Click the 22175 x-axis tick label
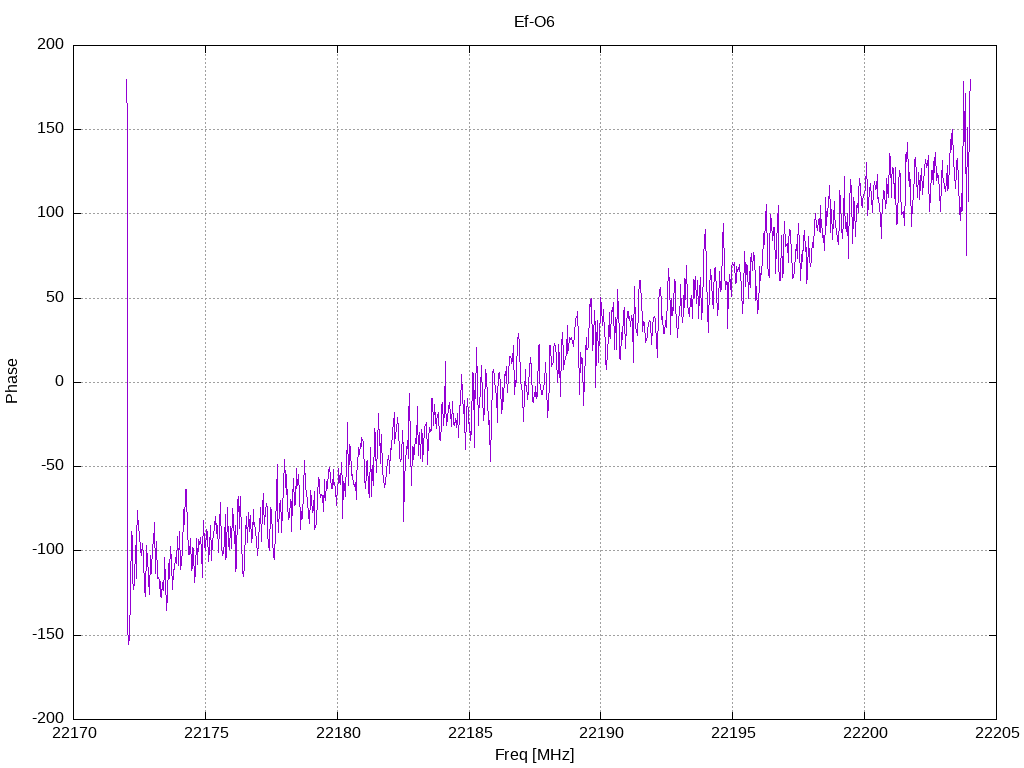 (x=206, y=733)
